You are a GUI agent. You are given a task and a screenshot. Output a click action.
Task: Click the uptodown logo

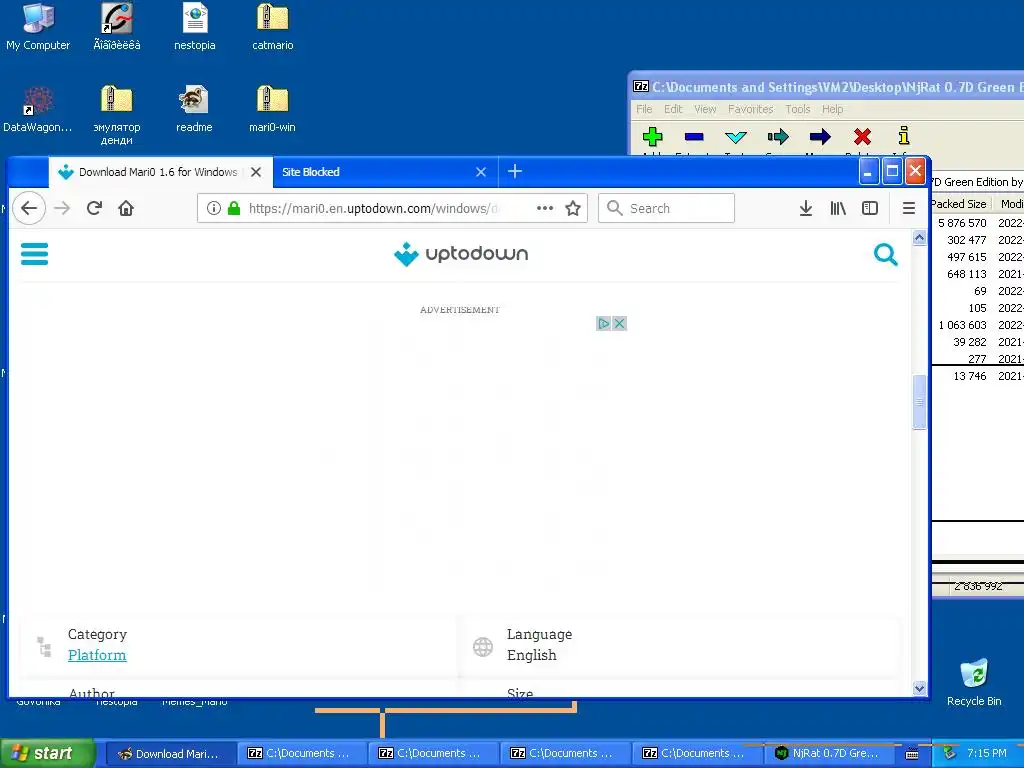pos(461,254)
